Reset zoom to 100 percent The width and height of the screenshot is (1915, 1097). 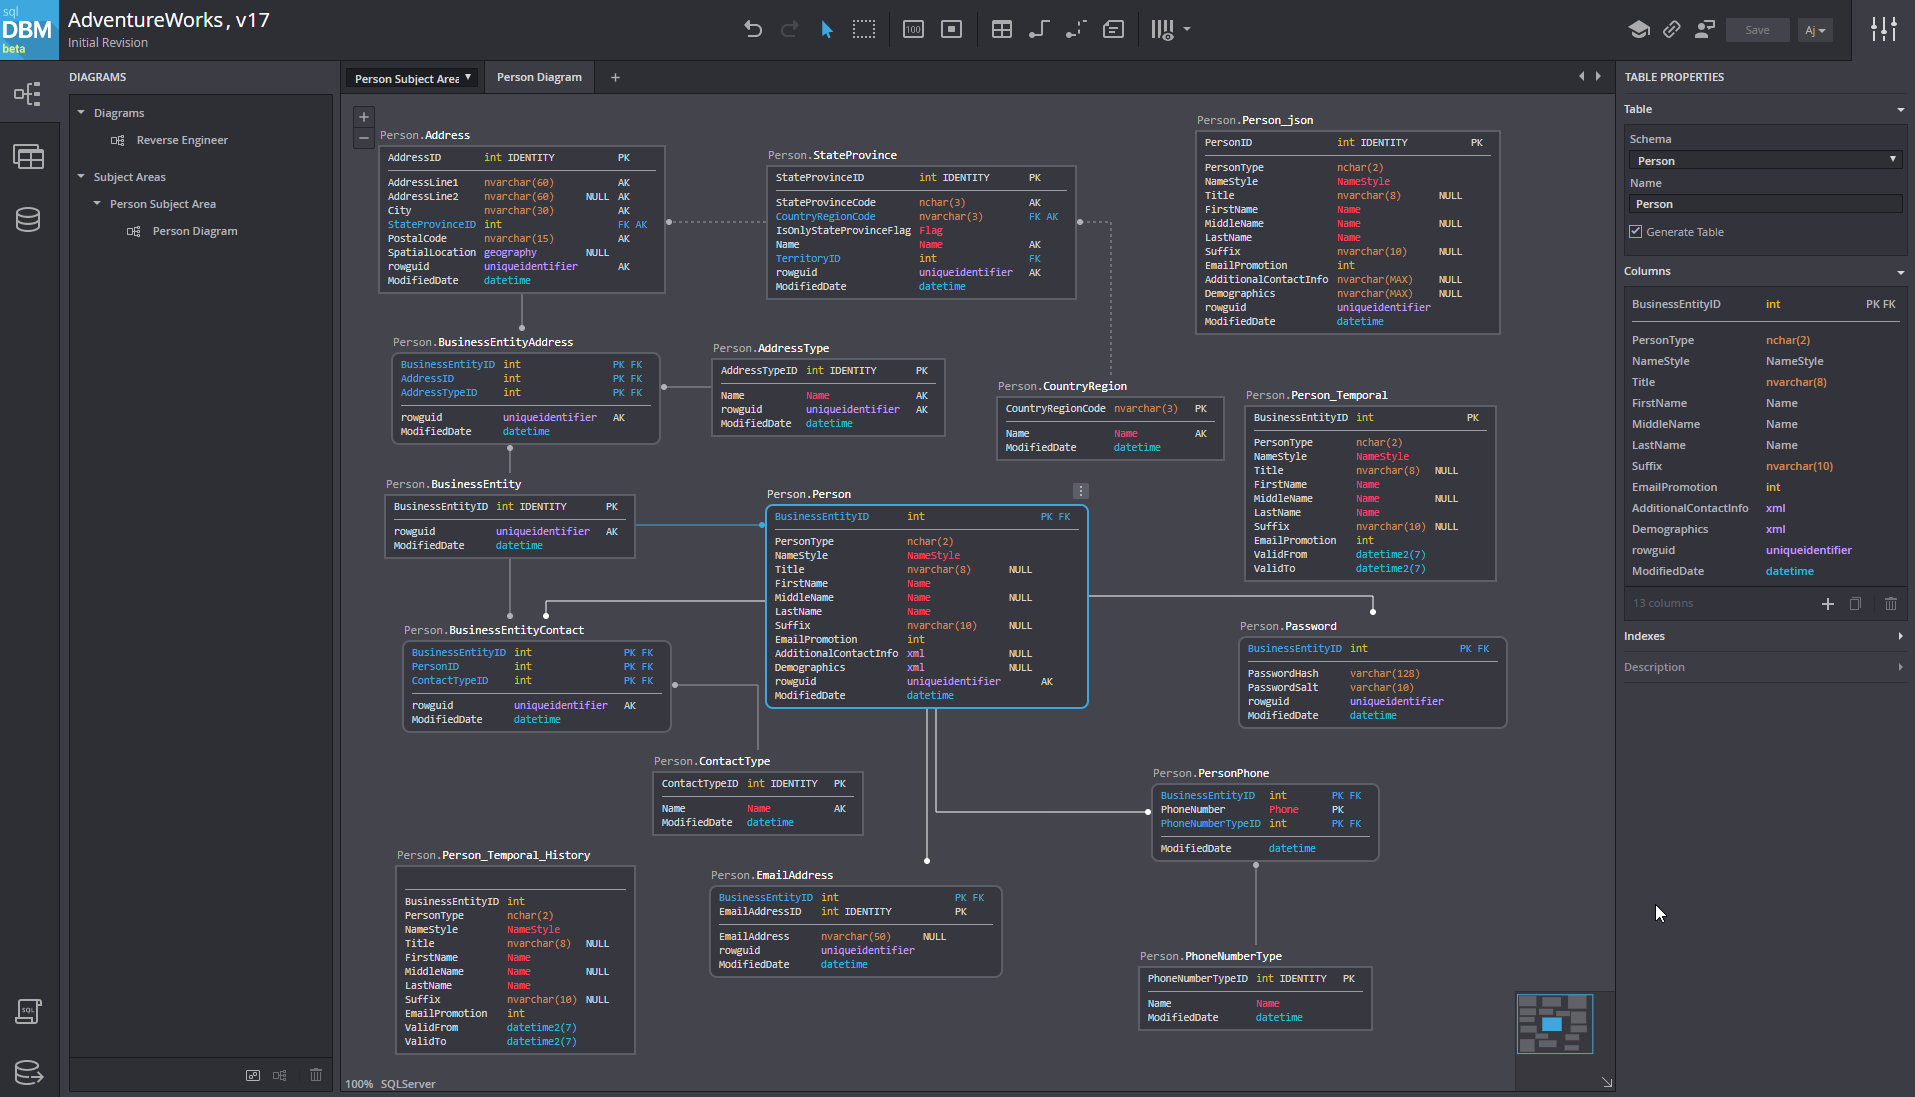pyautogui.click(x=913, y=29)
